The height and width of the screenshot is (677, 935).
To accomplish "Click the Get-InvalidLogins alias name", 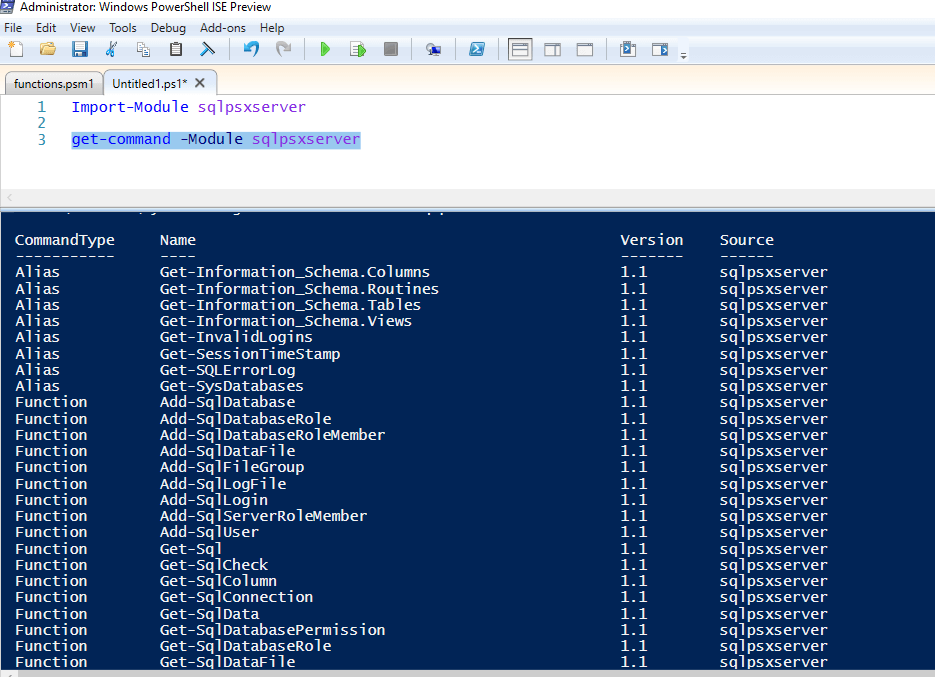I will [x=236, y=337].
